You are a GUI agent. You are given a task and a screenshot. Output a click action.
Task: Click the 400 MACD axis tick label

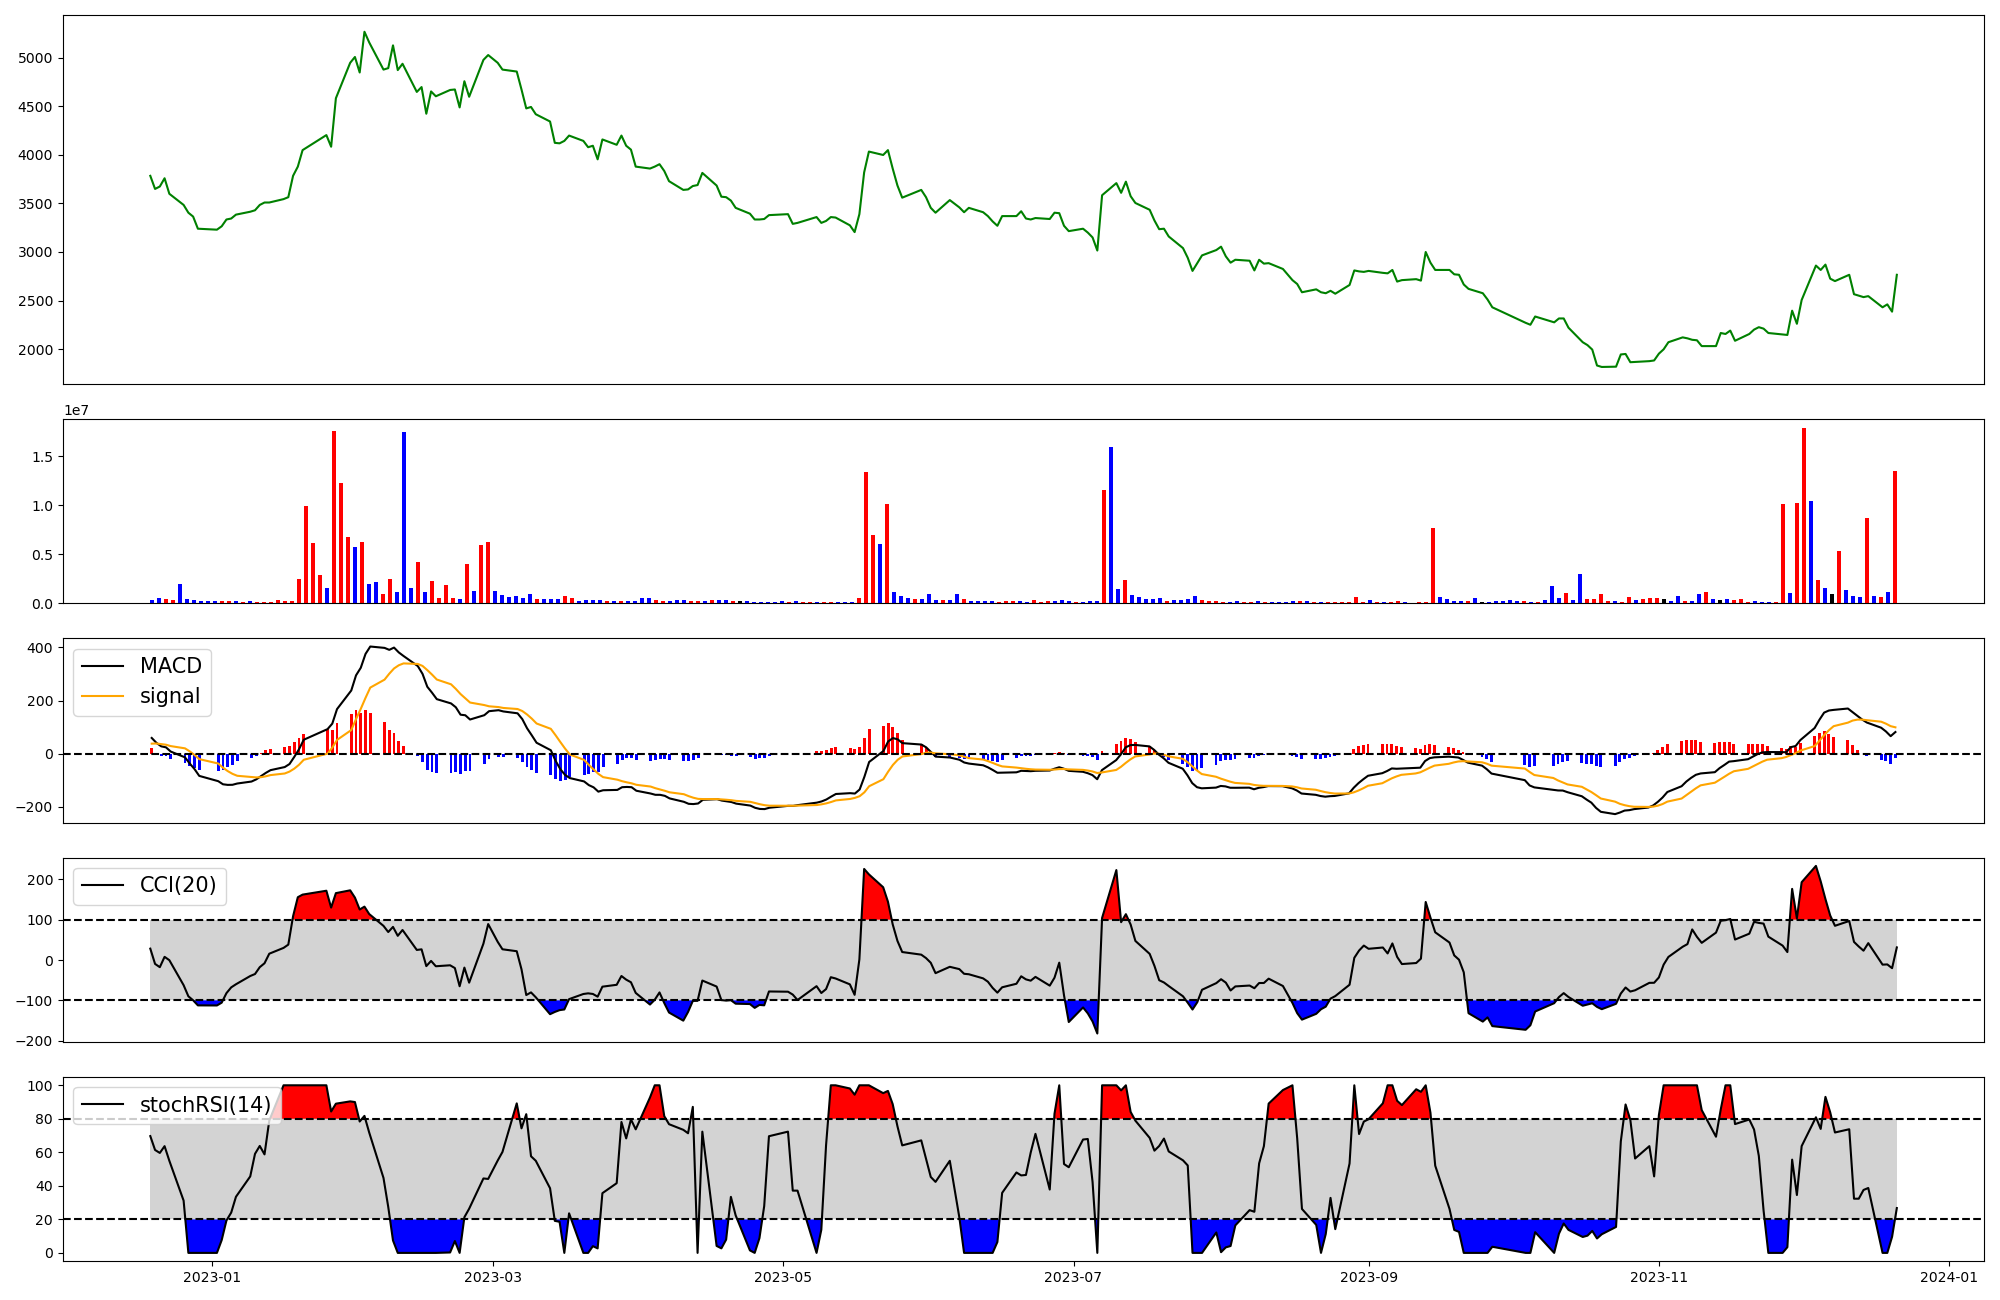click(x=40, y=648)
